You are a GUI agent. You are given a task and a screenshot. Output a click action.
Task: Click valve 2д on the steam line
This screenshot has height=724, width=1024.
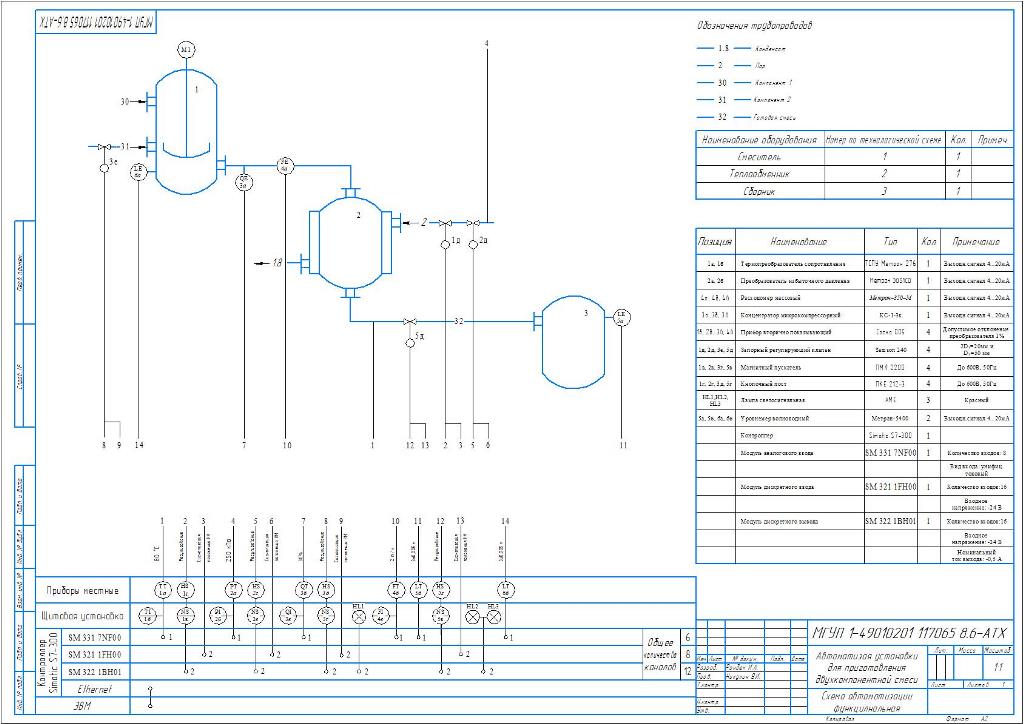tap(473, 223)
